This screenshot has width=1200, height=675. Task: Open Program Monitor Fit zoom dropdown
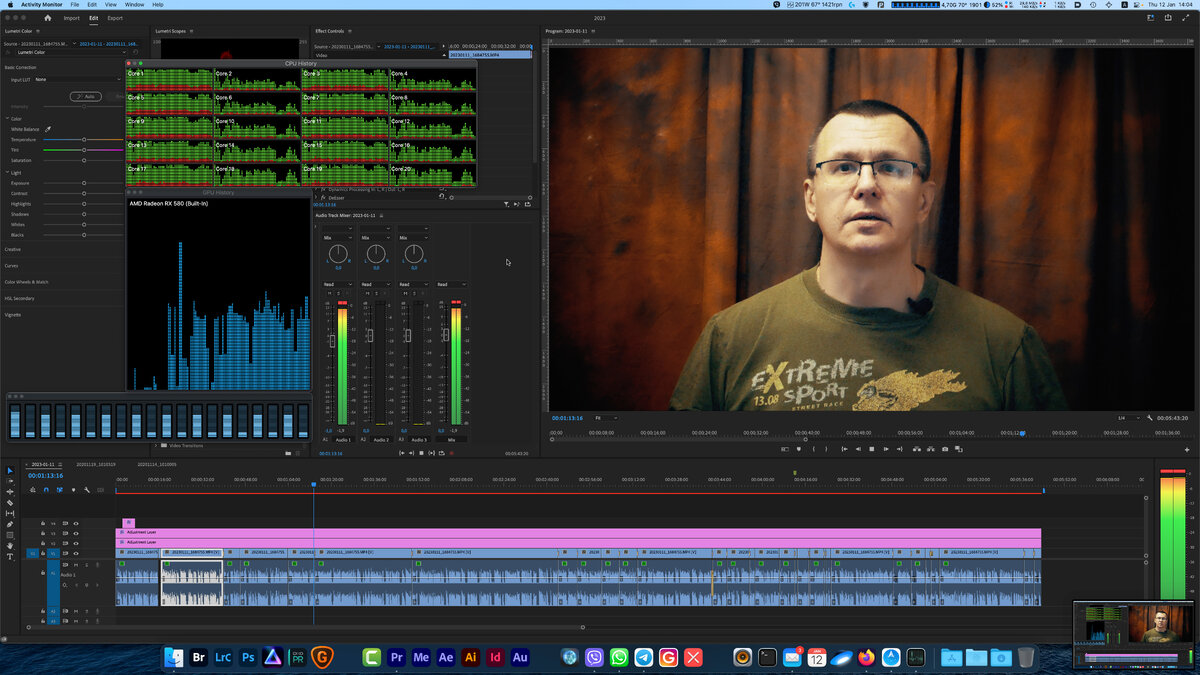(605, 418)
